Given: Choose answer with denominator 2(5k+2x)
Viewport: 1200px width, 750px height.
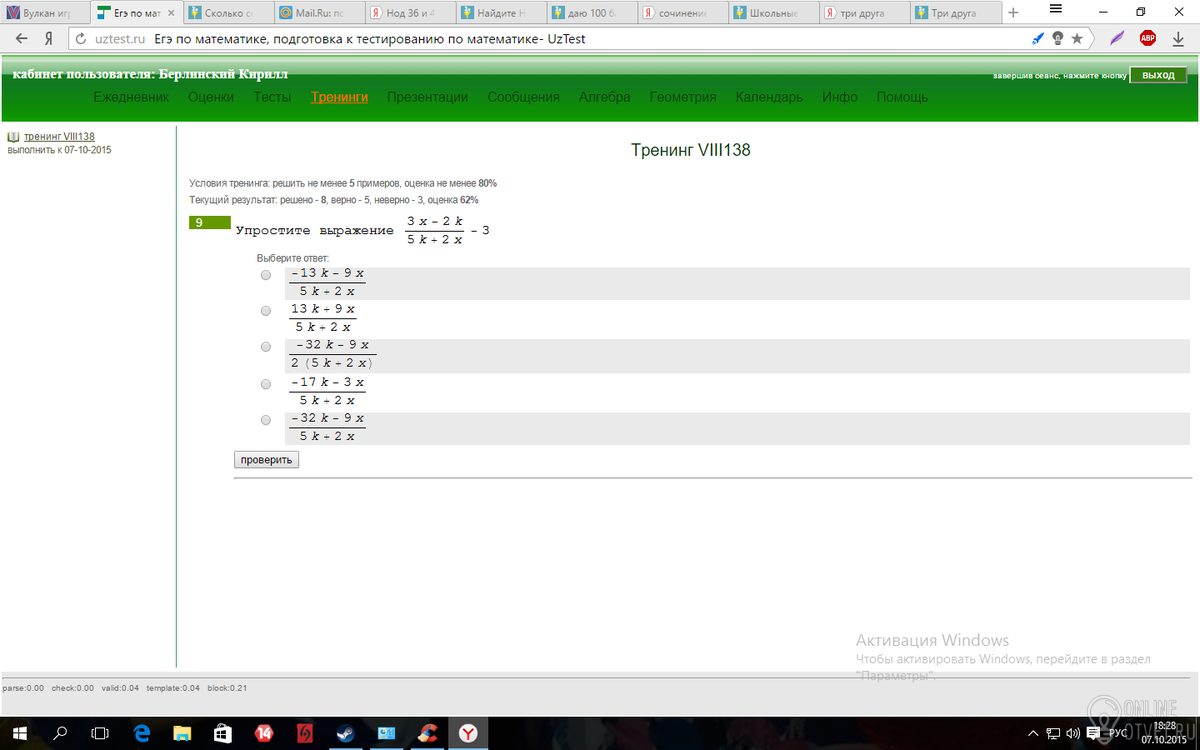Looking at the screenshot, I should pyautogui.click(x=266, y=347).
